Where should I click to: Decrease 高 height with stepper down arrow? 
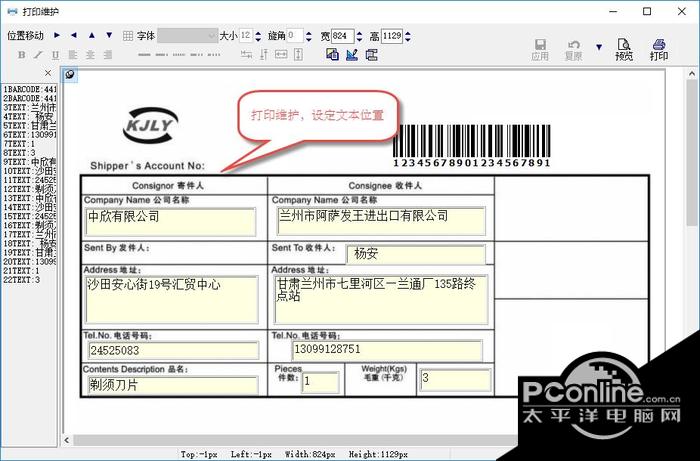coord(408,39)
